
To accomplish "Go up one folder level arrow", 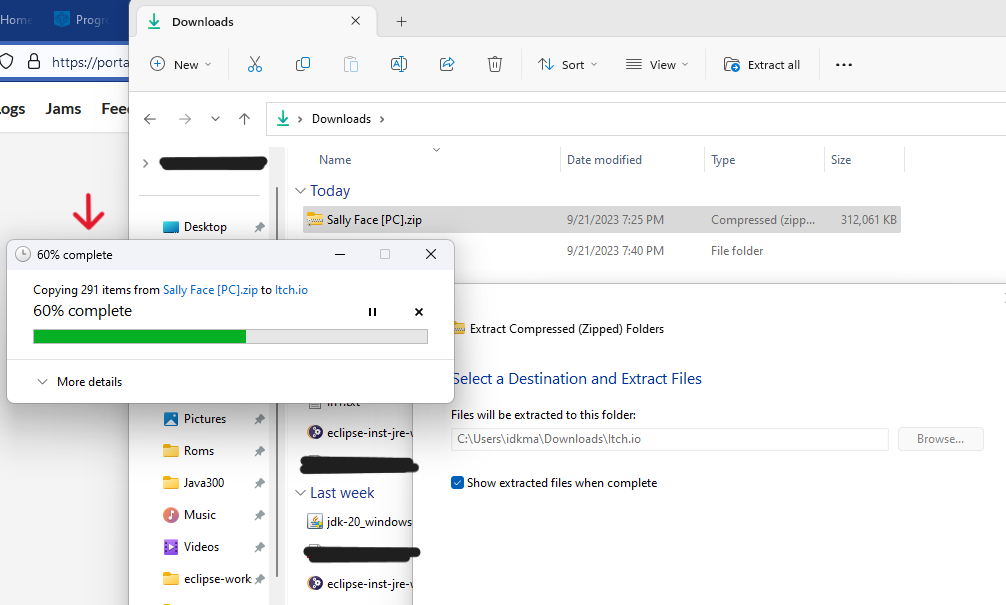I will (x=244, y=119).
